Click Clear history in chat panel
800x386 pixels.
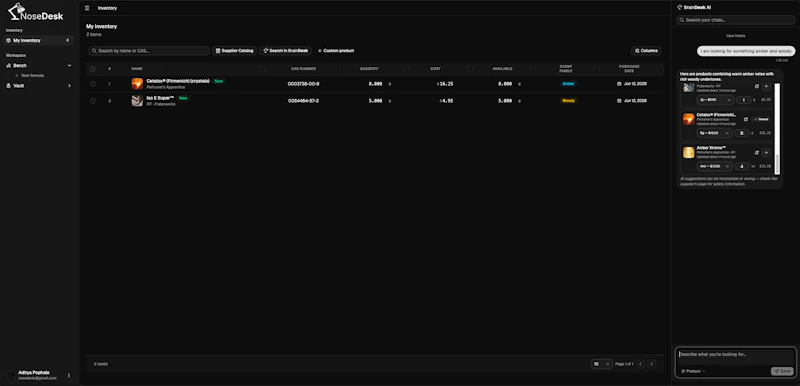pyautogui.click(x=736, y=36)
